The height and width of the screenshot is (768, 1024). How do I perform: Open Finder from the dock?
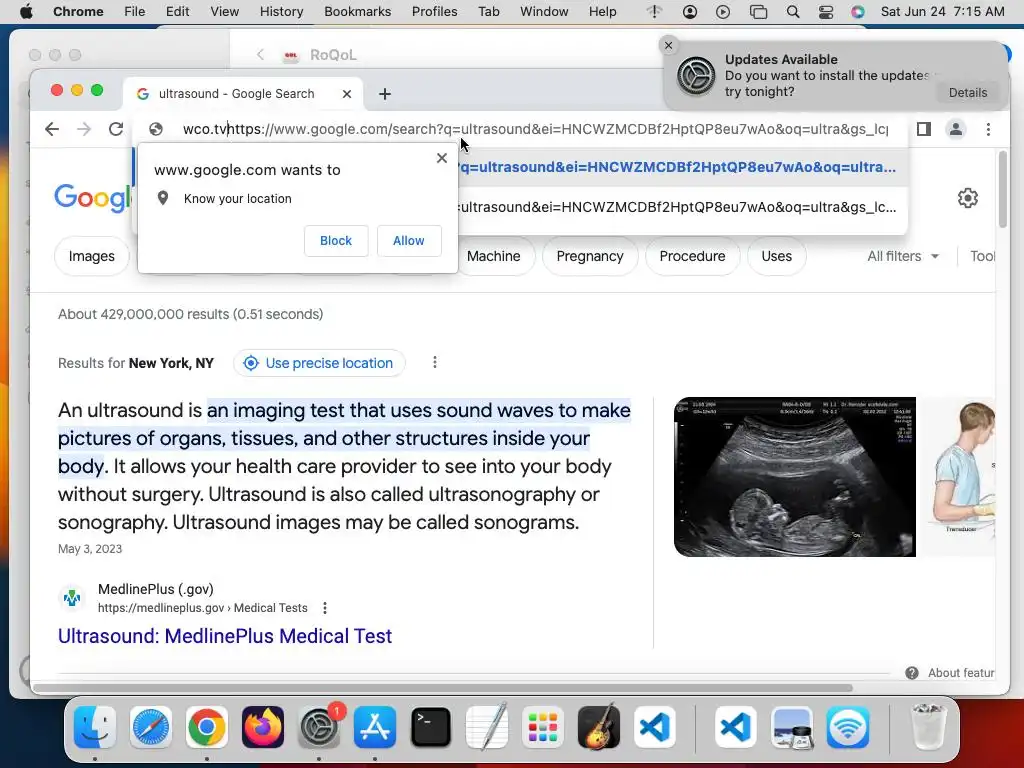tap(95, 727)
